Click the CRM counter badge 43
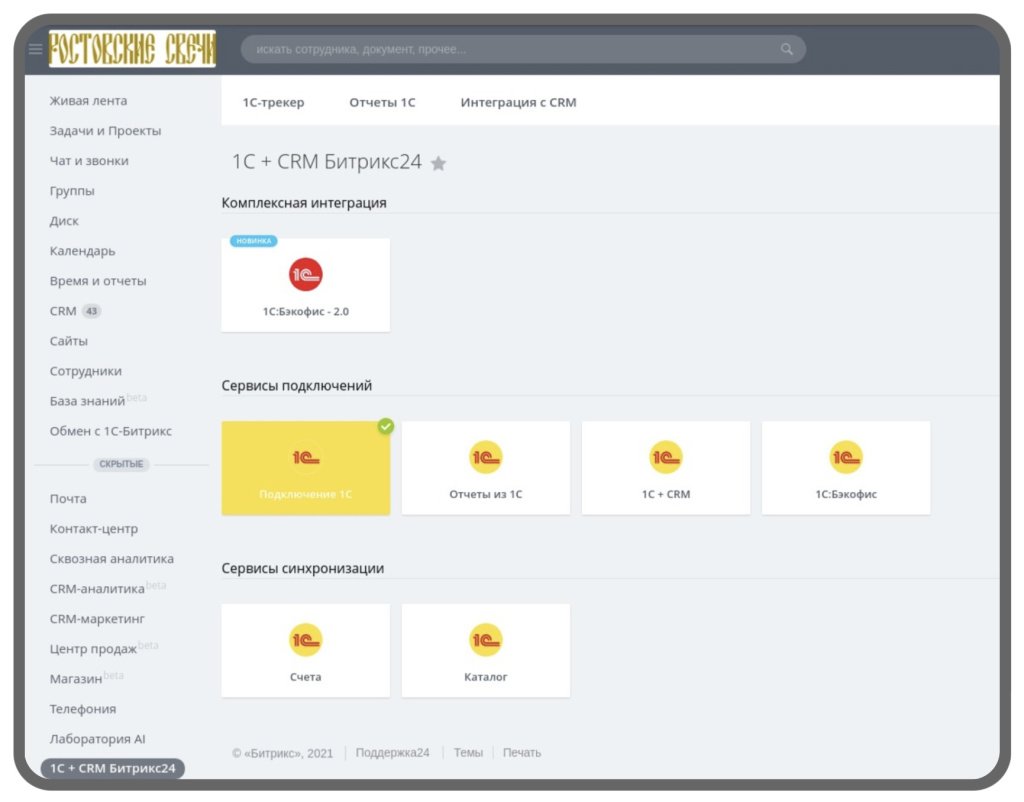 tap(91, 311)
